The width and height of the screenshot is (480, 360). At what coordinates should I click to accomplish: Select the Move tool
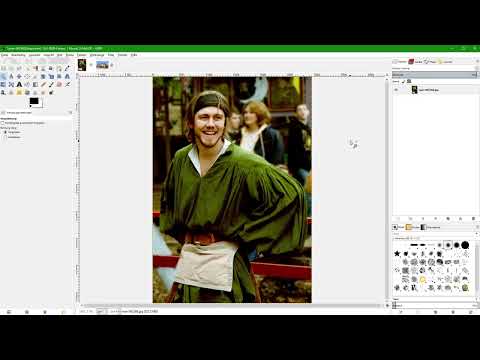[x=19, y=76]
